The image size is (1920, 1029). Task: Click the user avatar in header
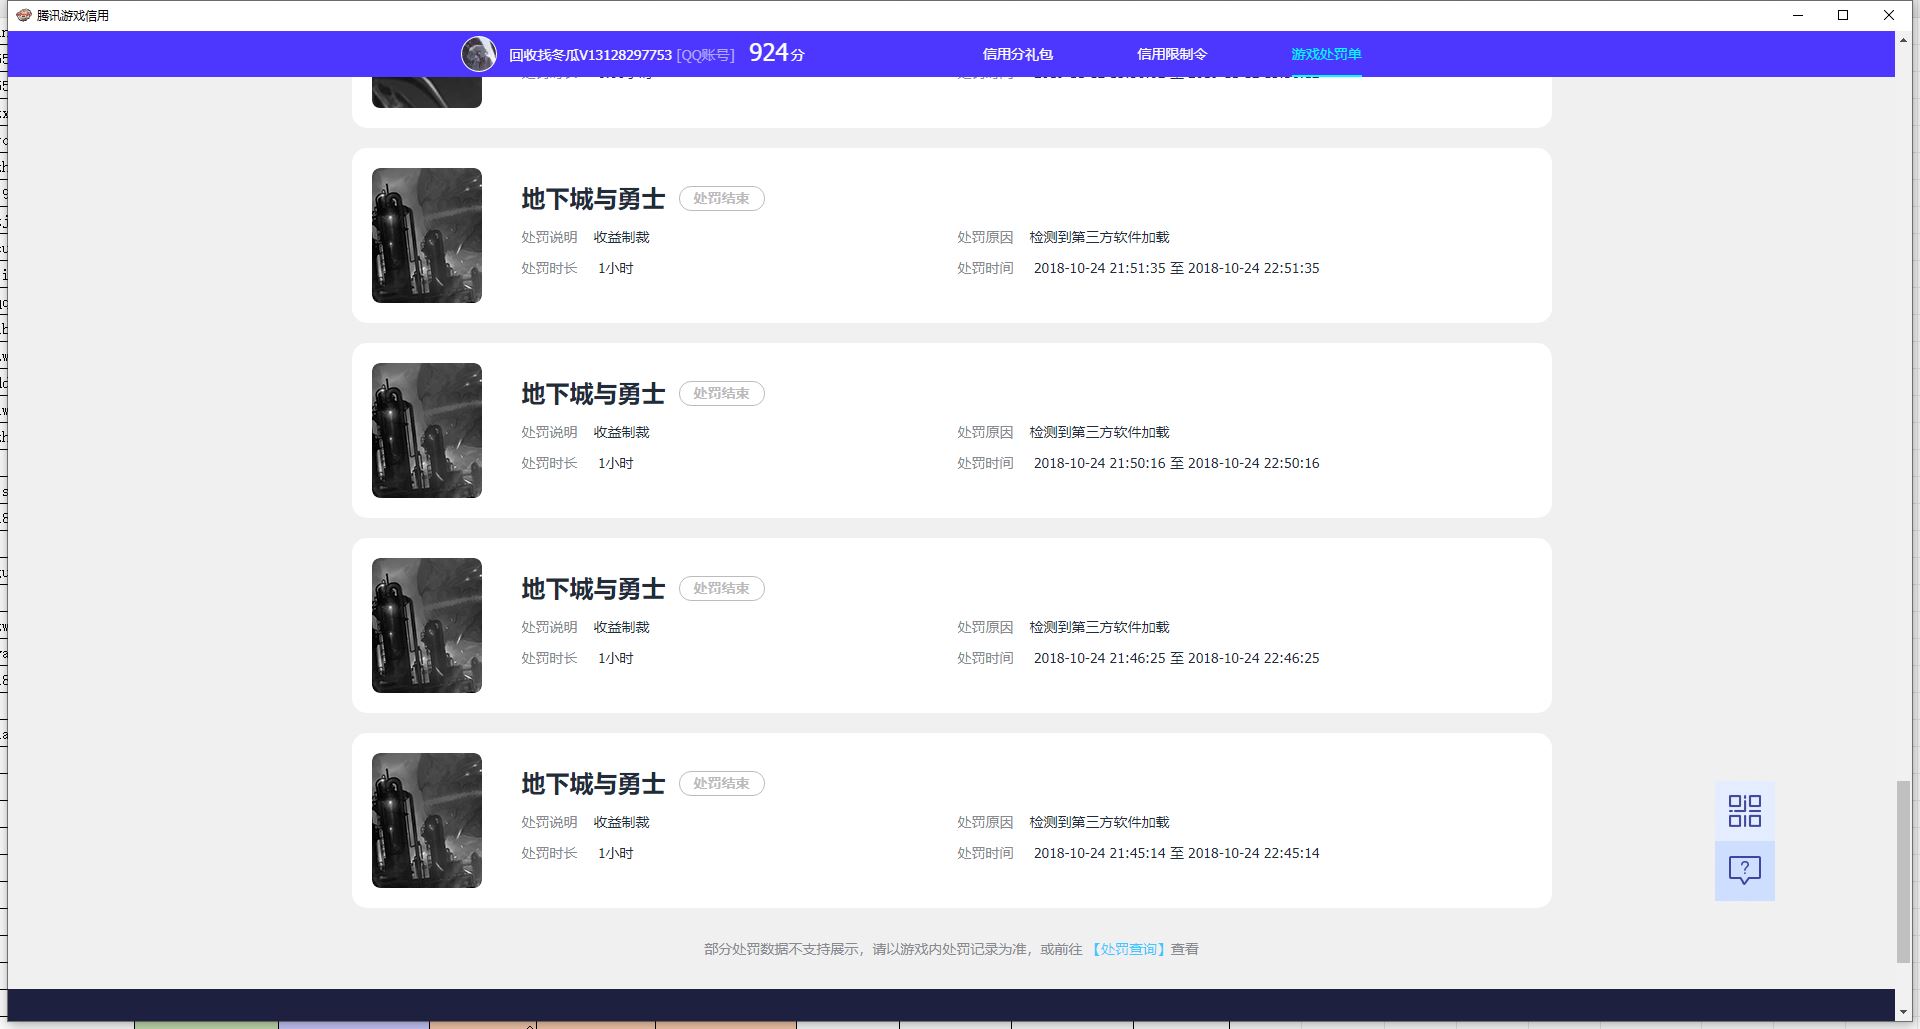pyautogui.click(x=478, y=54)
